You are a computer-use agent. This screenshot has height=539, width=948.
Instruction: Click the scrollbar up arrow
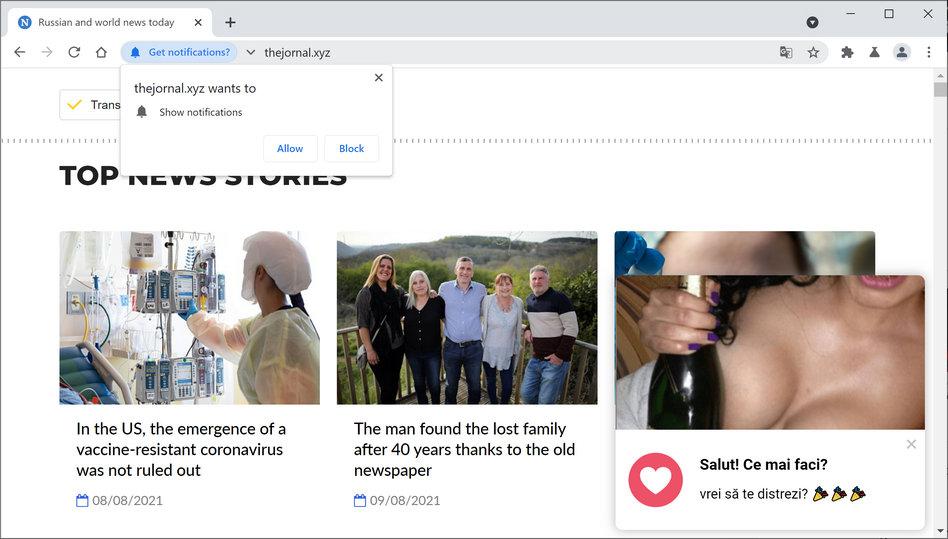click(x=940, y=76)
